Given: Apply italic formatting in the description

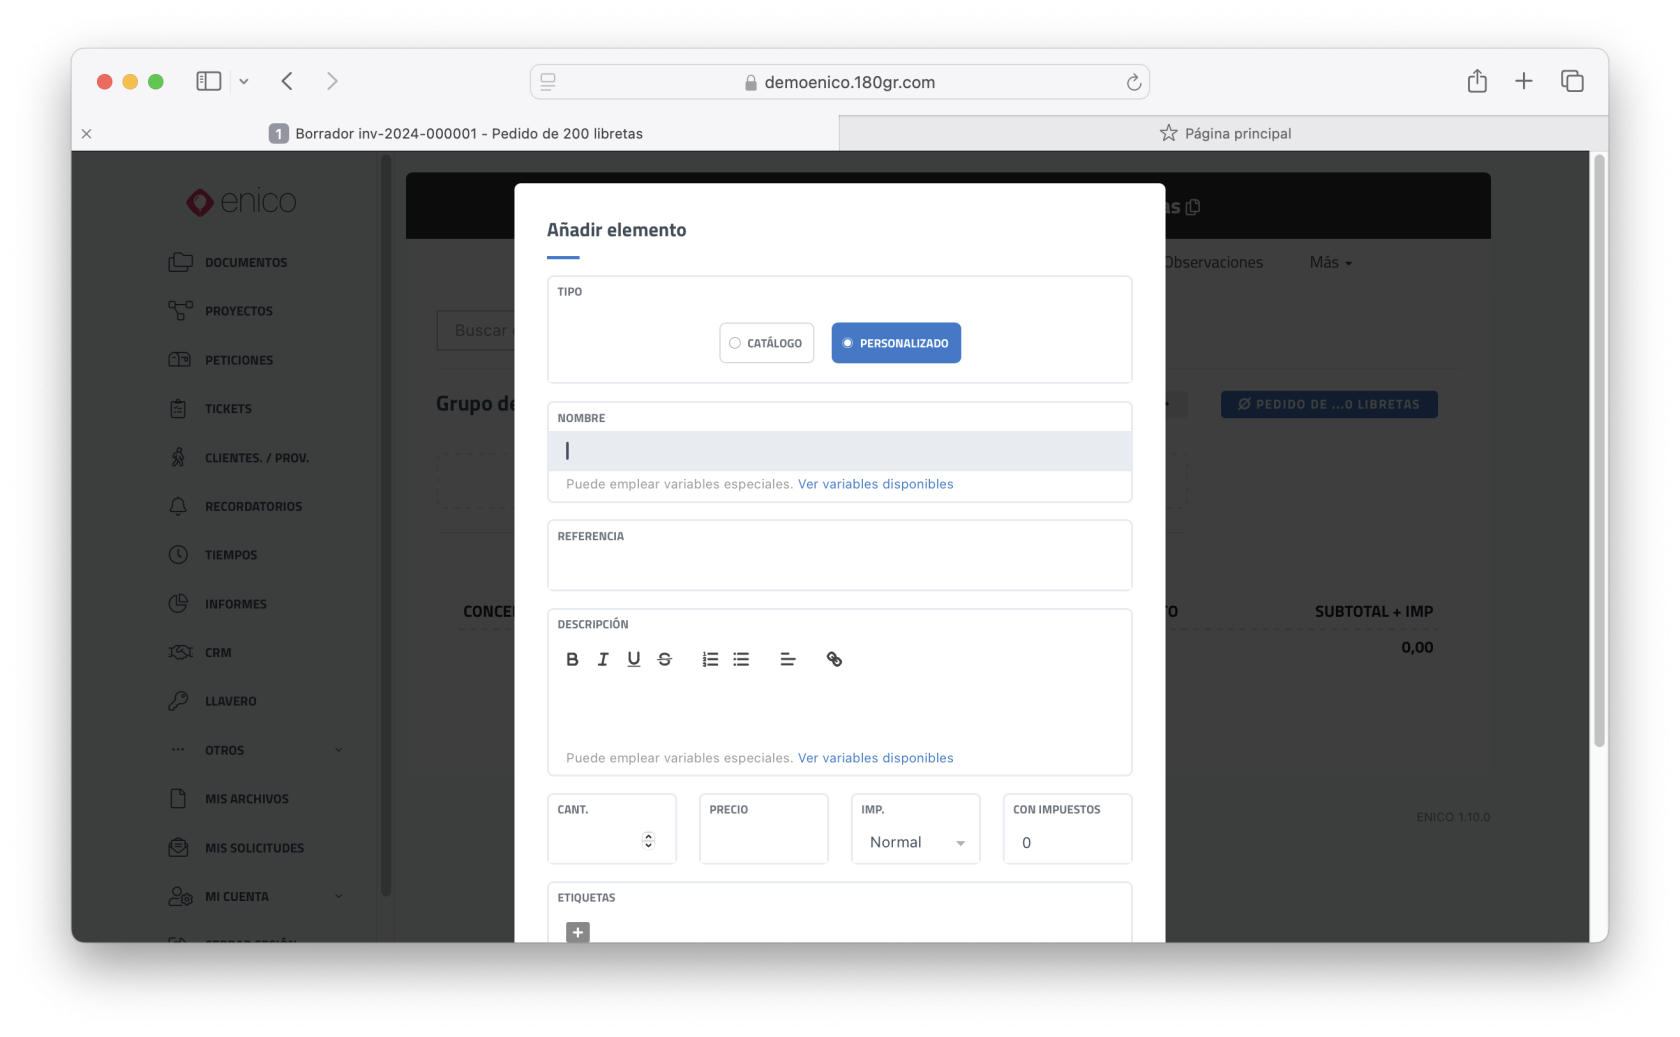Looking at the screenshot, I should tap(603, 659).
